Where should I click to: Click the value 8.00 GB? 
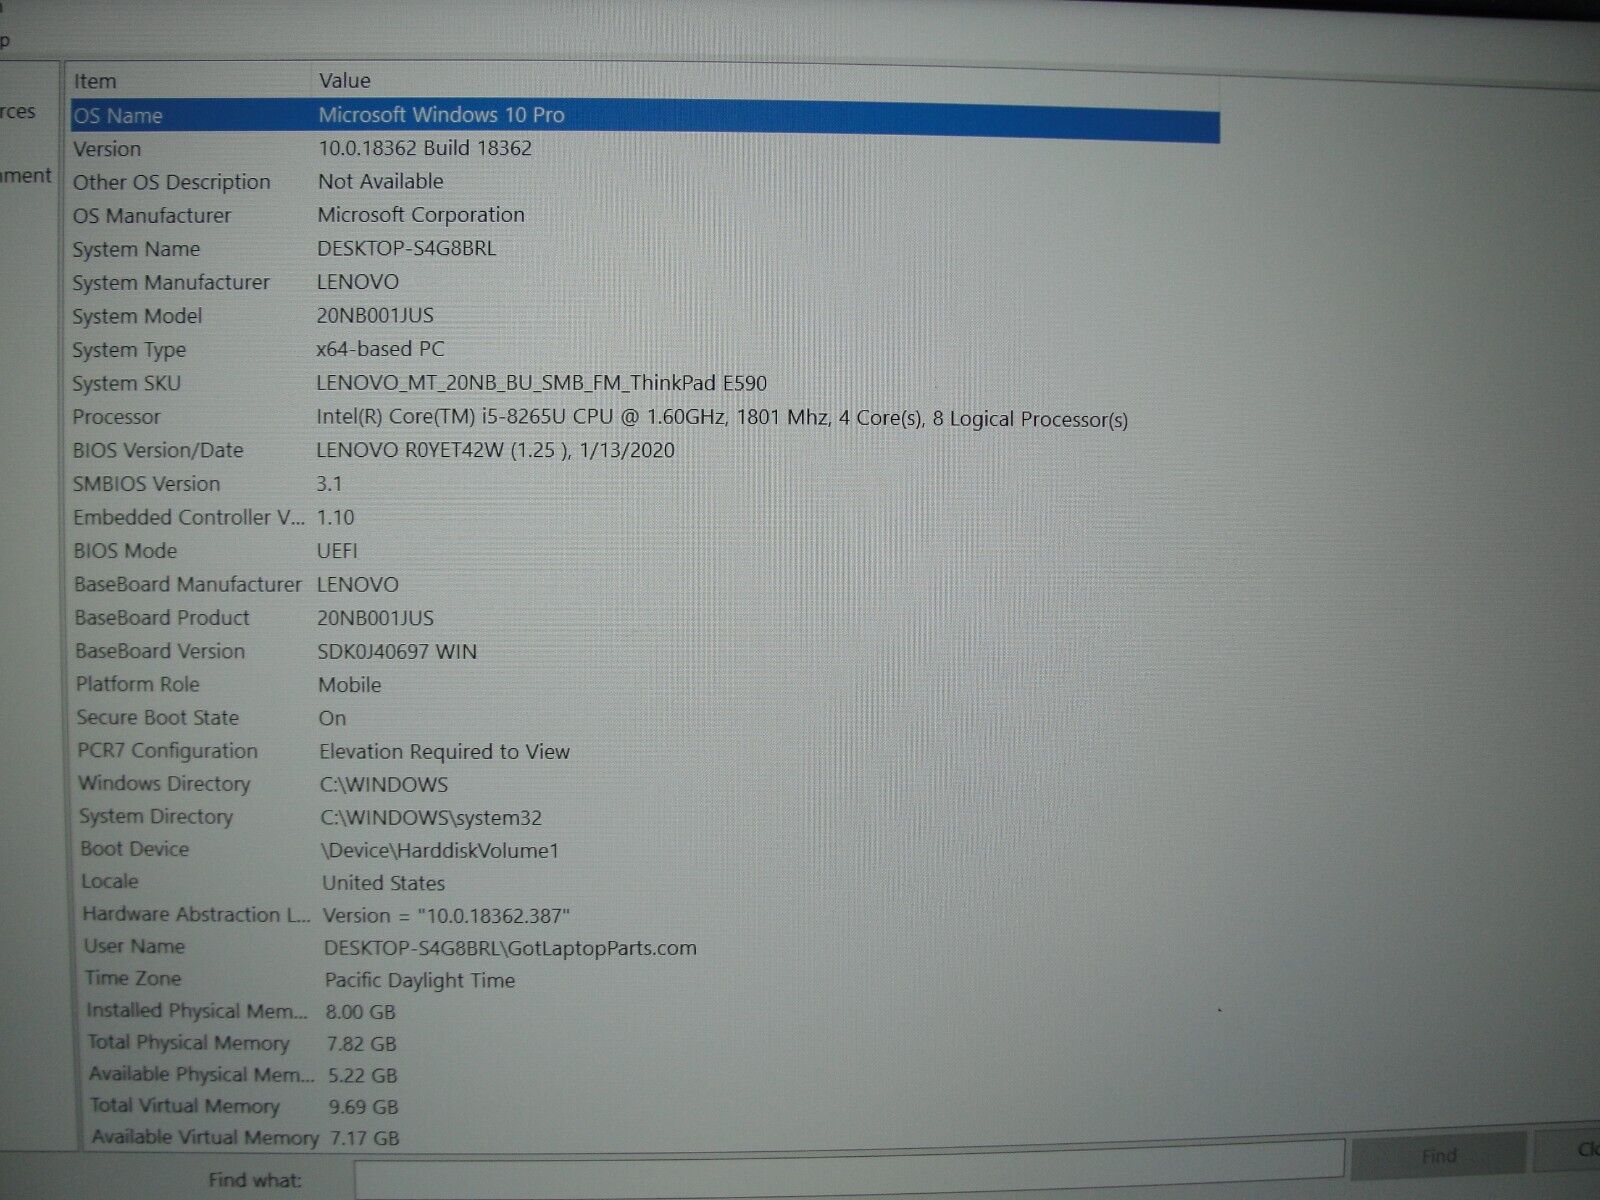click(360, 1012)
